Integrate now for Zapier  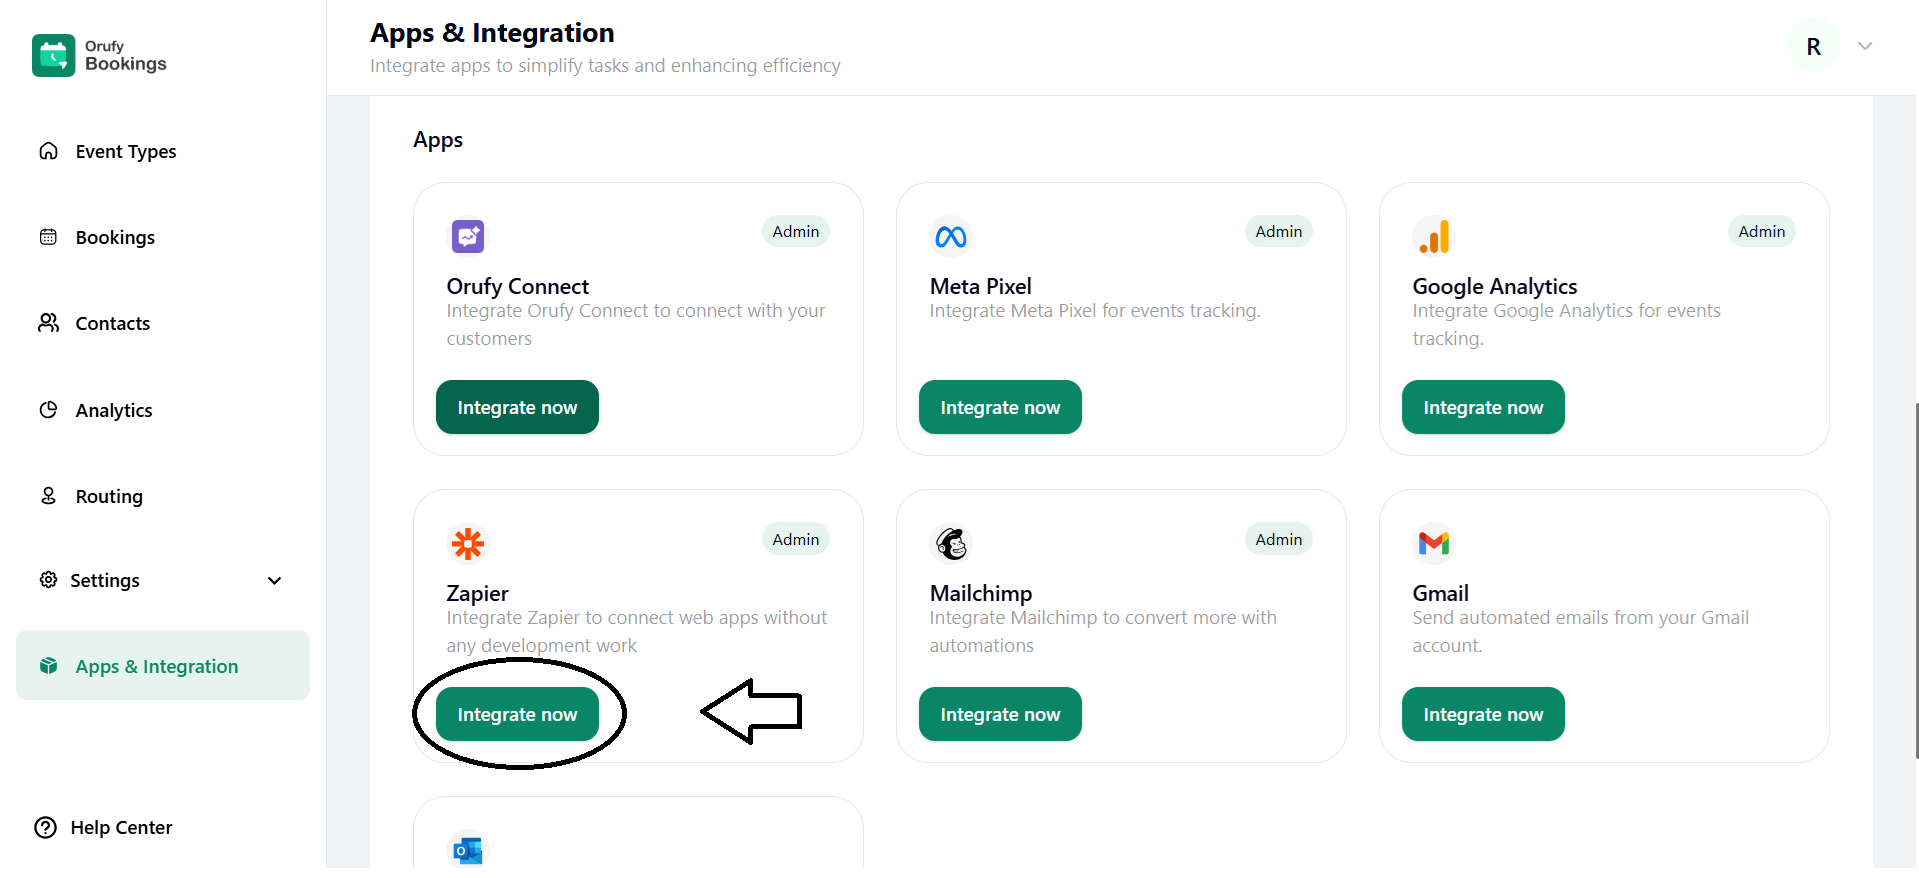pyautogui.click(x=517, y=714)
